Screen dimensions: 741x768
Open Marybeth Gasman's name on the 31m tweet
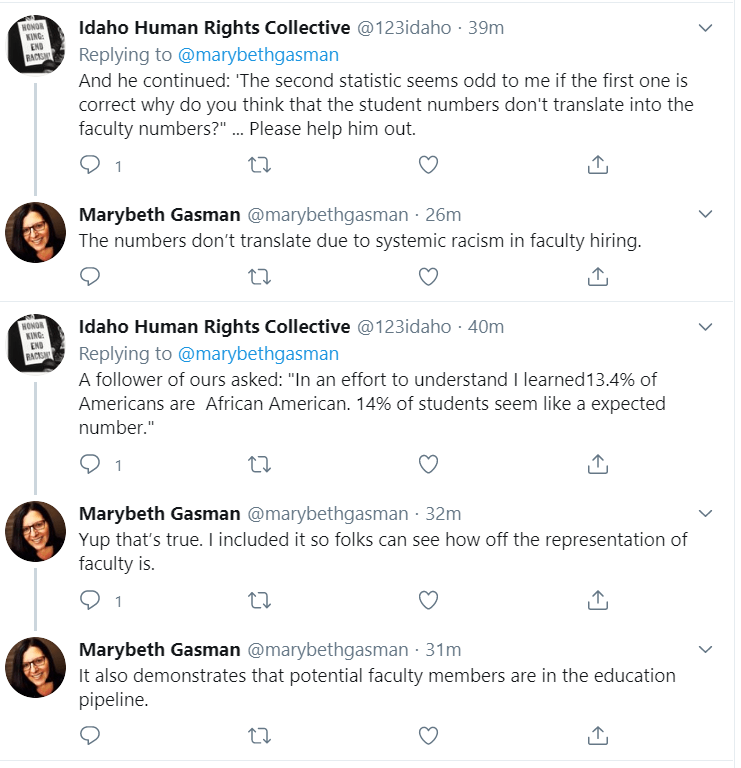point(159,650)
